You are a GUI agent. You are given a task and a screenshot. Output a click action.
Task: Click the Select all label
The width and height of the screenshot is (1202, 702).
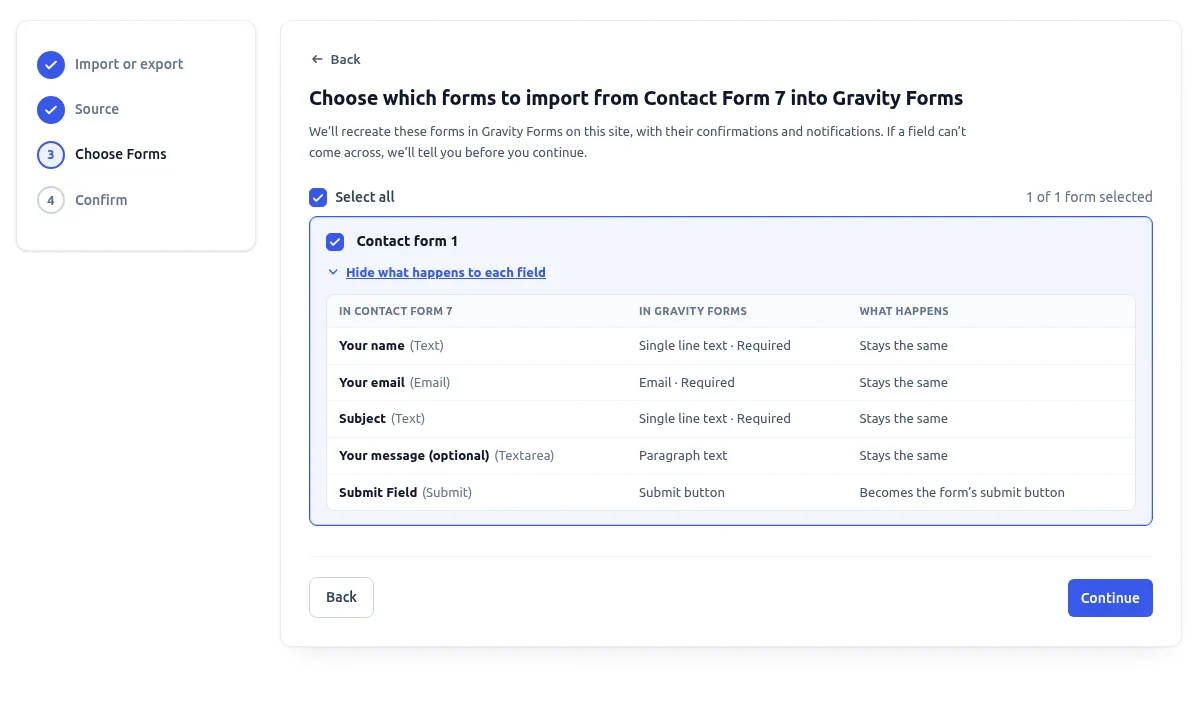365,197
